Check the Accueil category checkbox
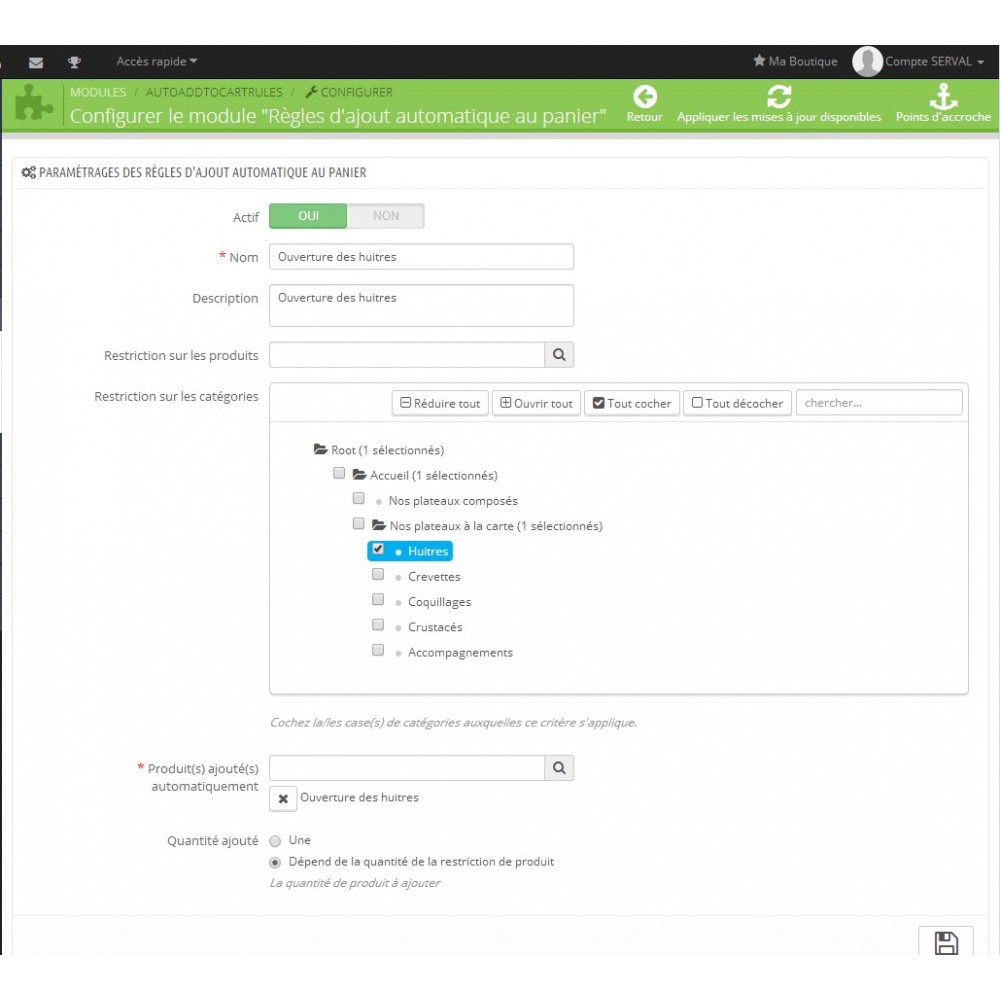Screen dimensions: 1000x1000 click(339, 473)
